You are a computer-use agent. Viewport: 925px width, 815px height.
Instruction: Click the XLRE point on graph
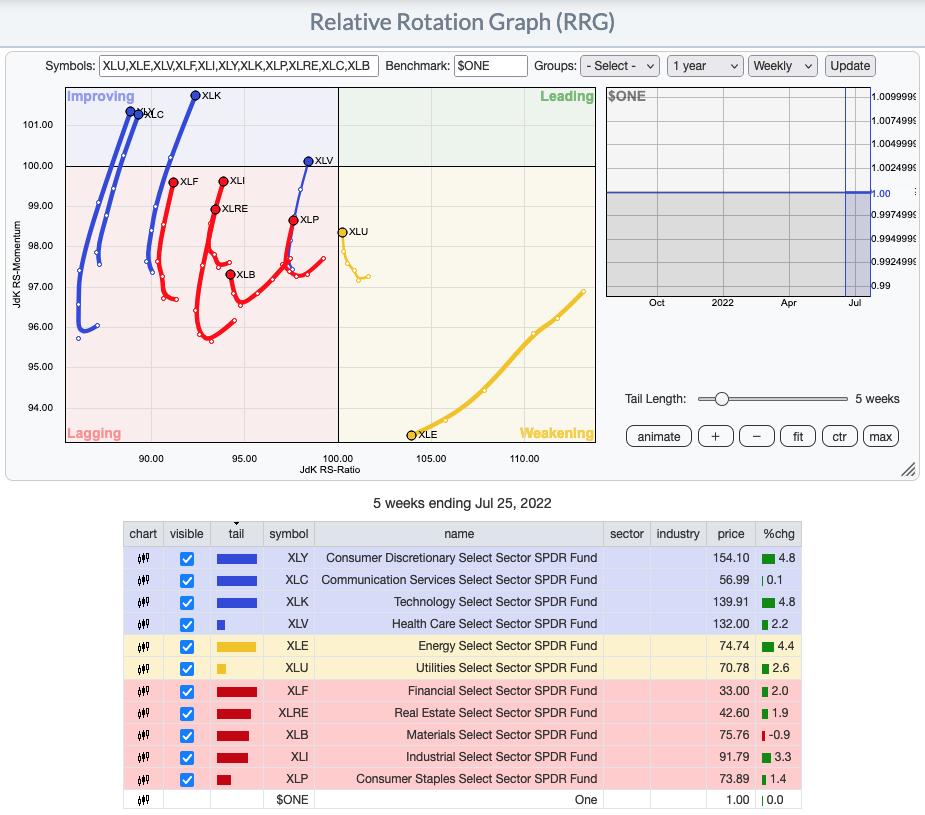(216, 209)
